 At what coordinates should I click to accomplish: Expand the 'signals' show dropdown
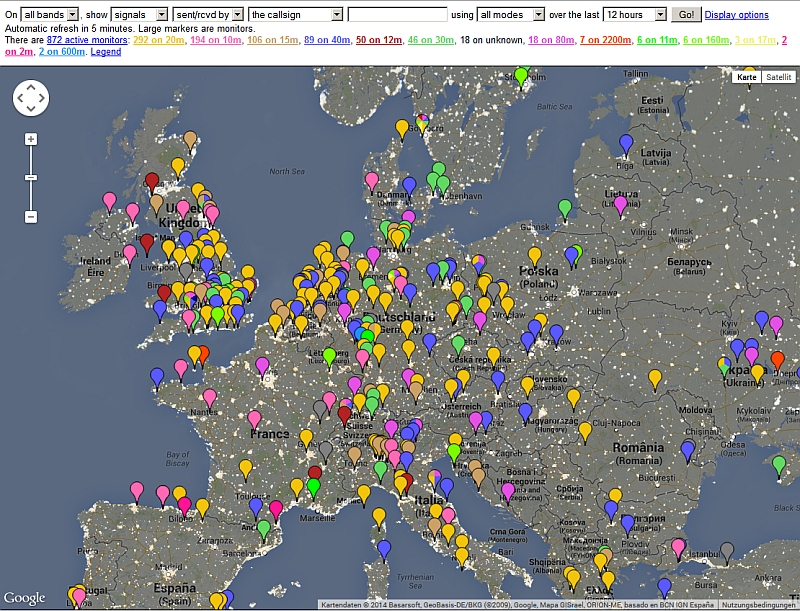point(140,15)
